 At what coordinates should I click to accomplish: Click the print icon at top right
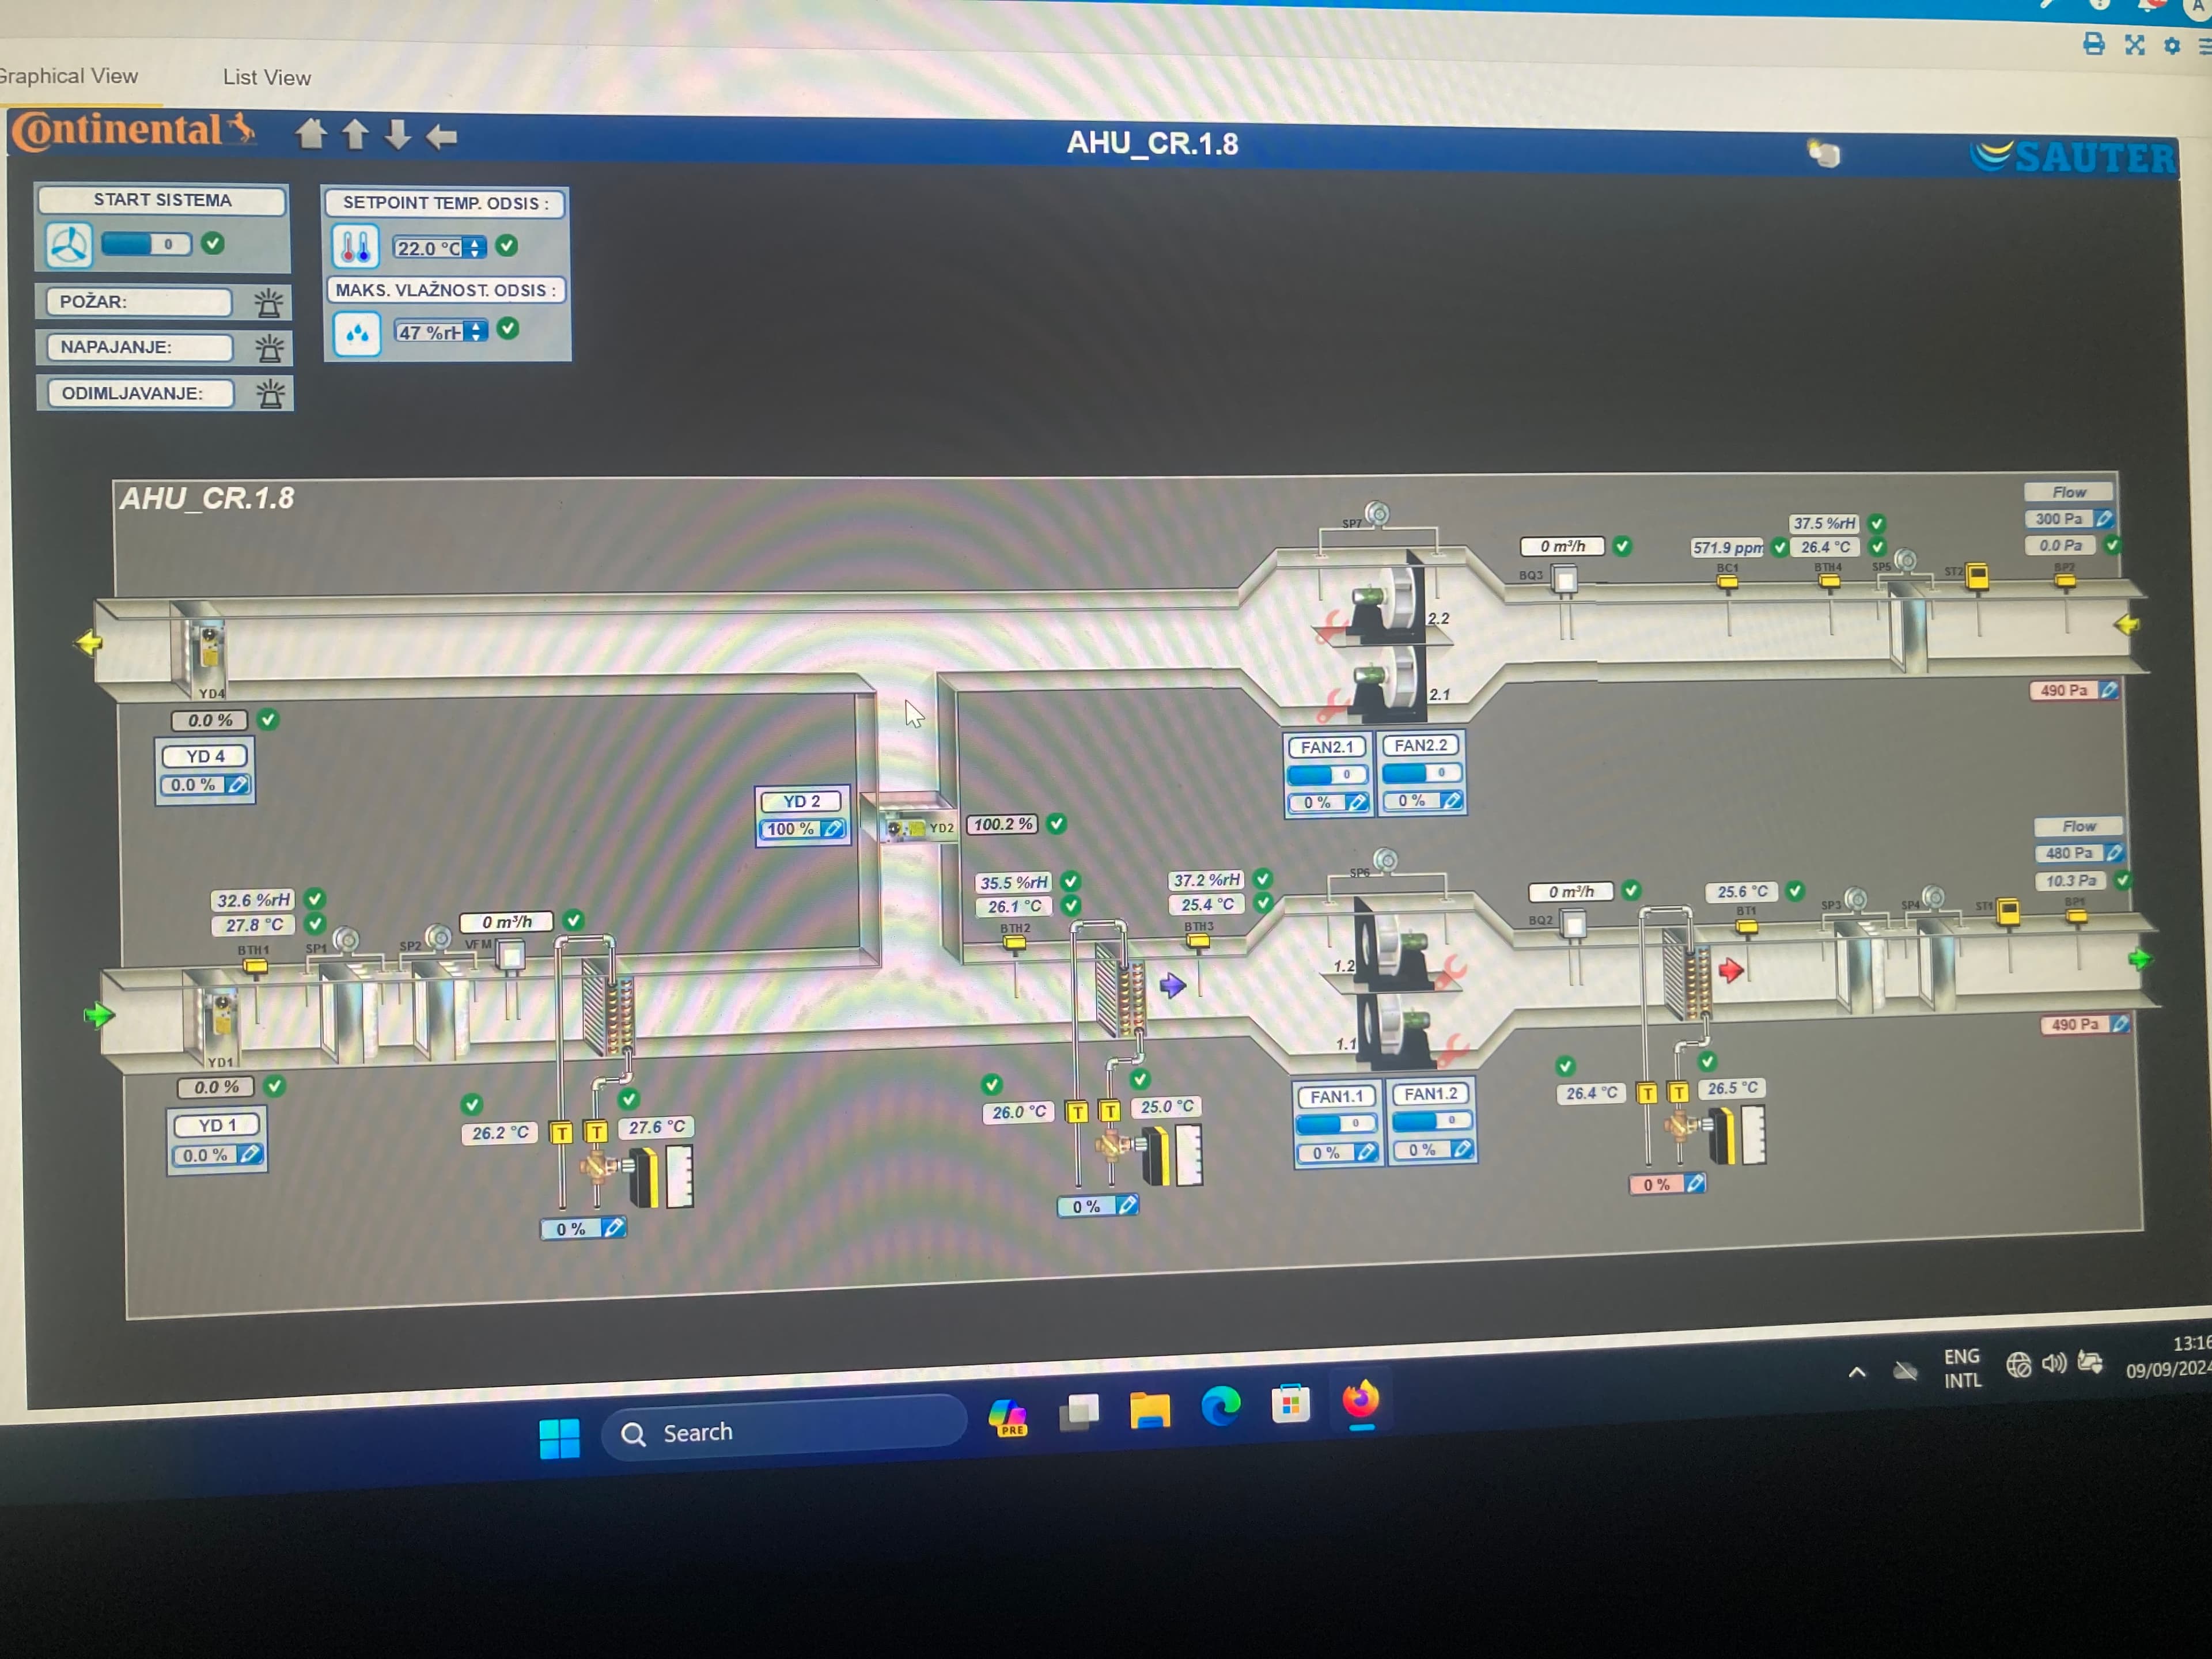click(2093, 44)
